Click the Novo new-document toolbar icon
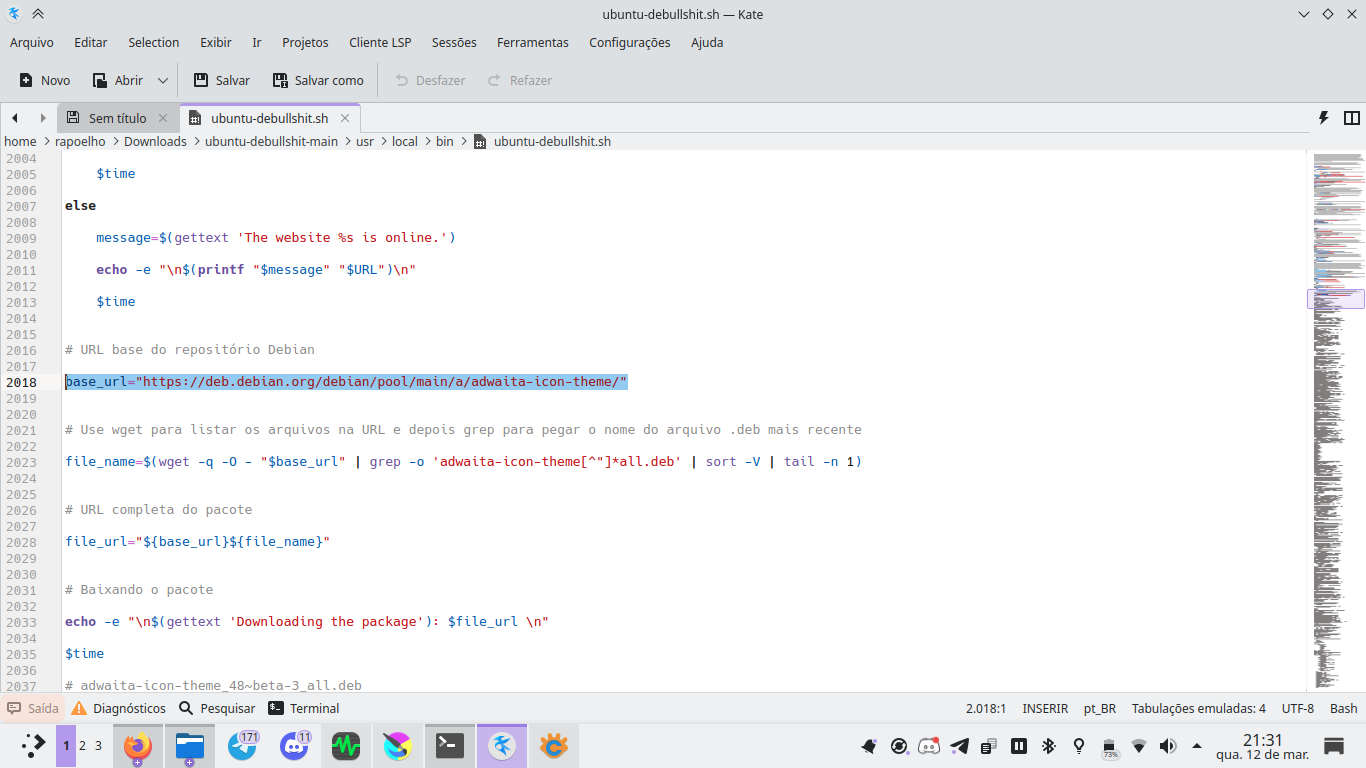The width and height of the screenshot is (1366, 768). pos(27,80)
